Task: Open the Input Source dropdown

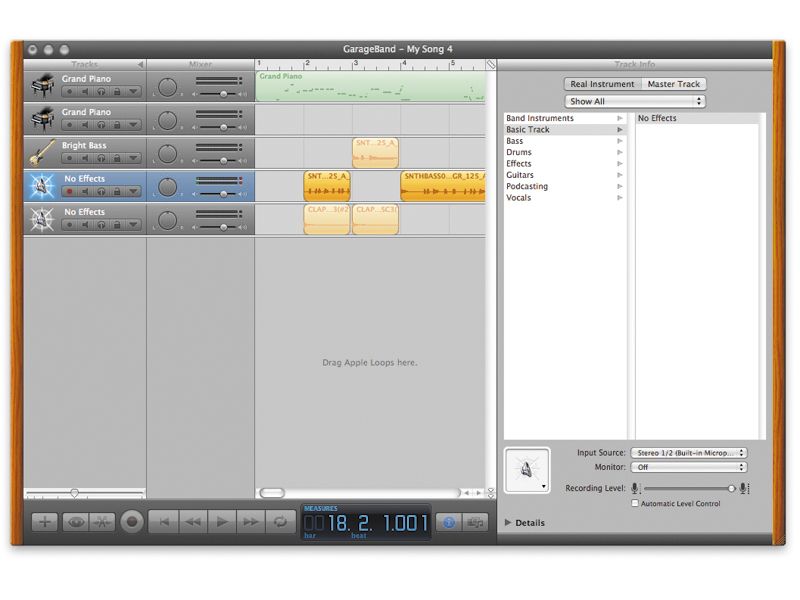Action: pyautogui.click(x=689, y=453)
